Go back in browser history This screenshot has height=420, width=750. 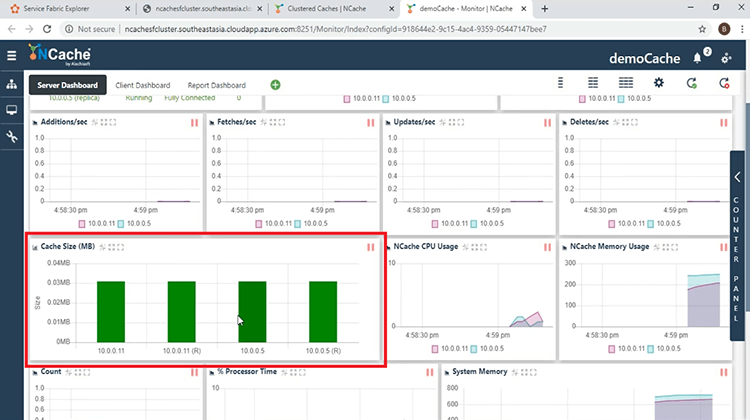[x=12, y=29]
